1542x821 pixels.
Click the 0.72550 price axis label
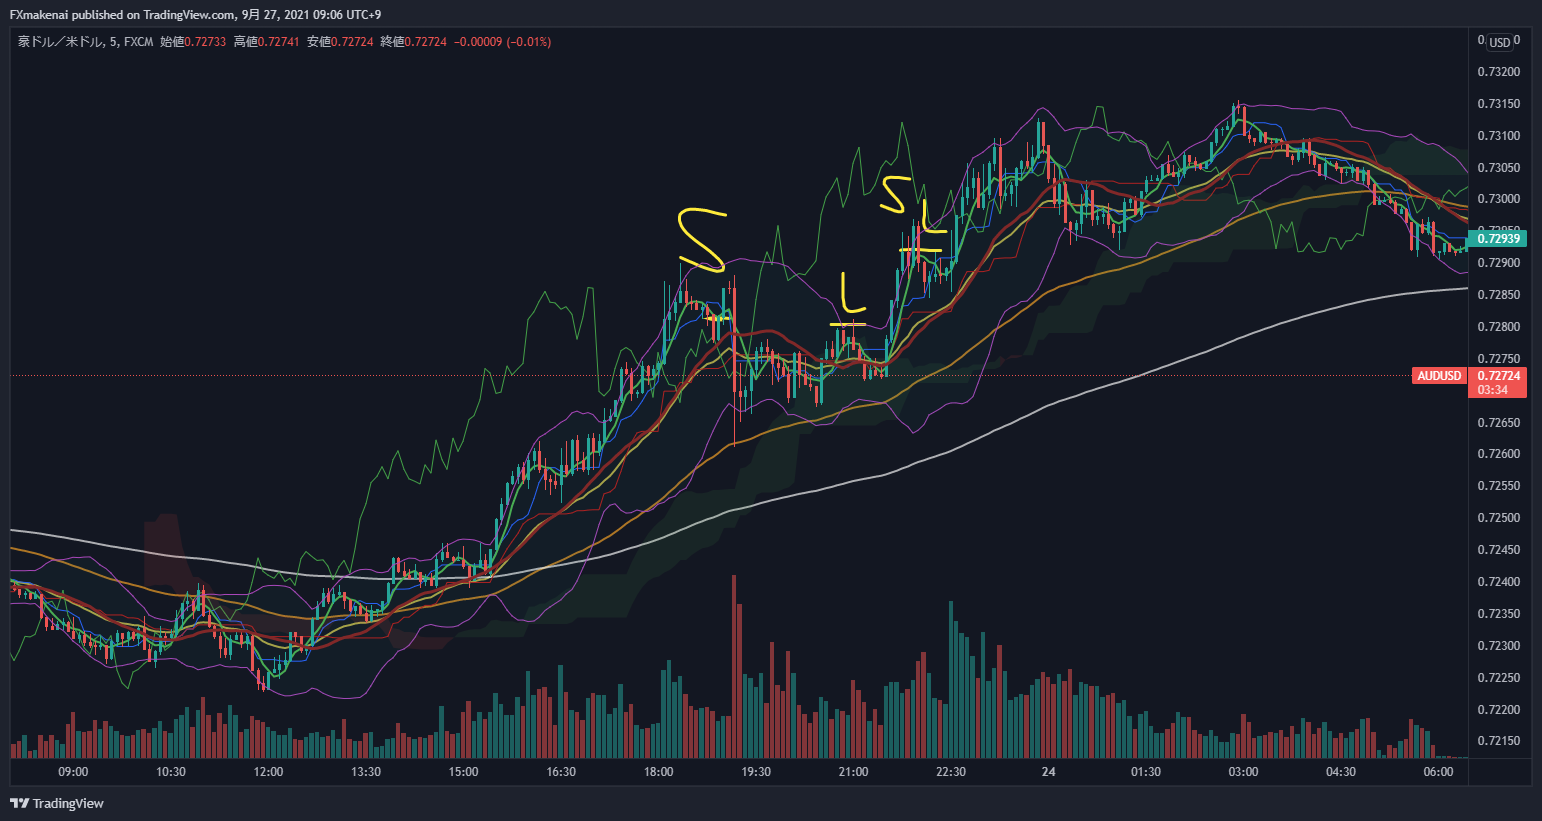point(1498,486)
